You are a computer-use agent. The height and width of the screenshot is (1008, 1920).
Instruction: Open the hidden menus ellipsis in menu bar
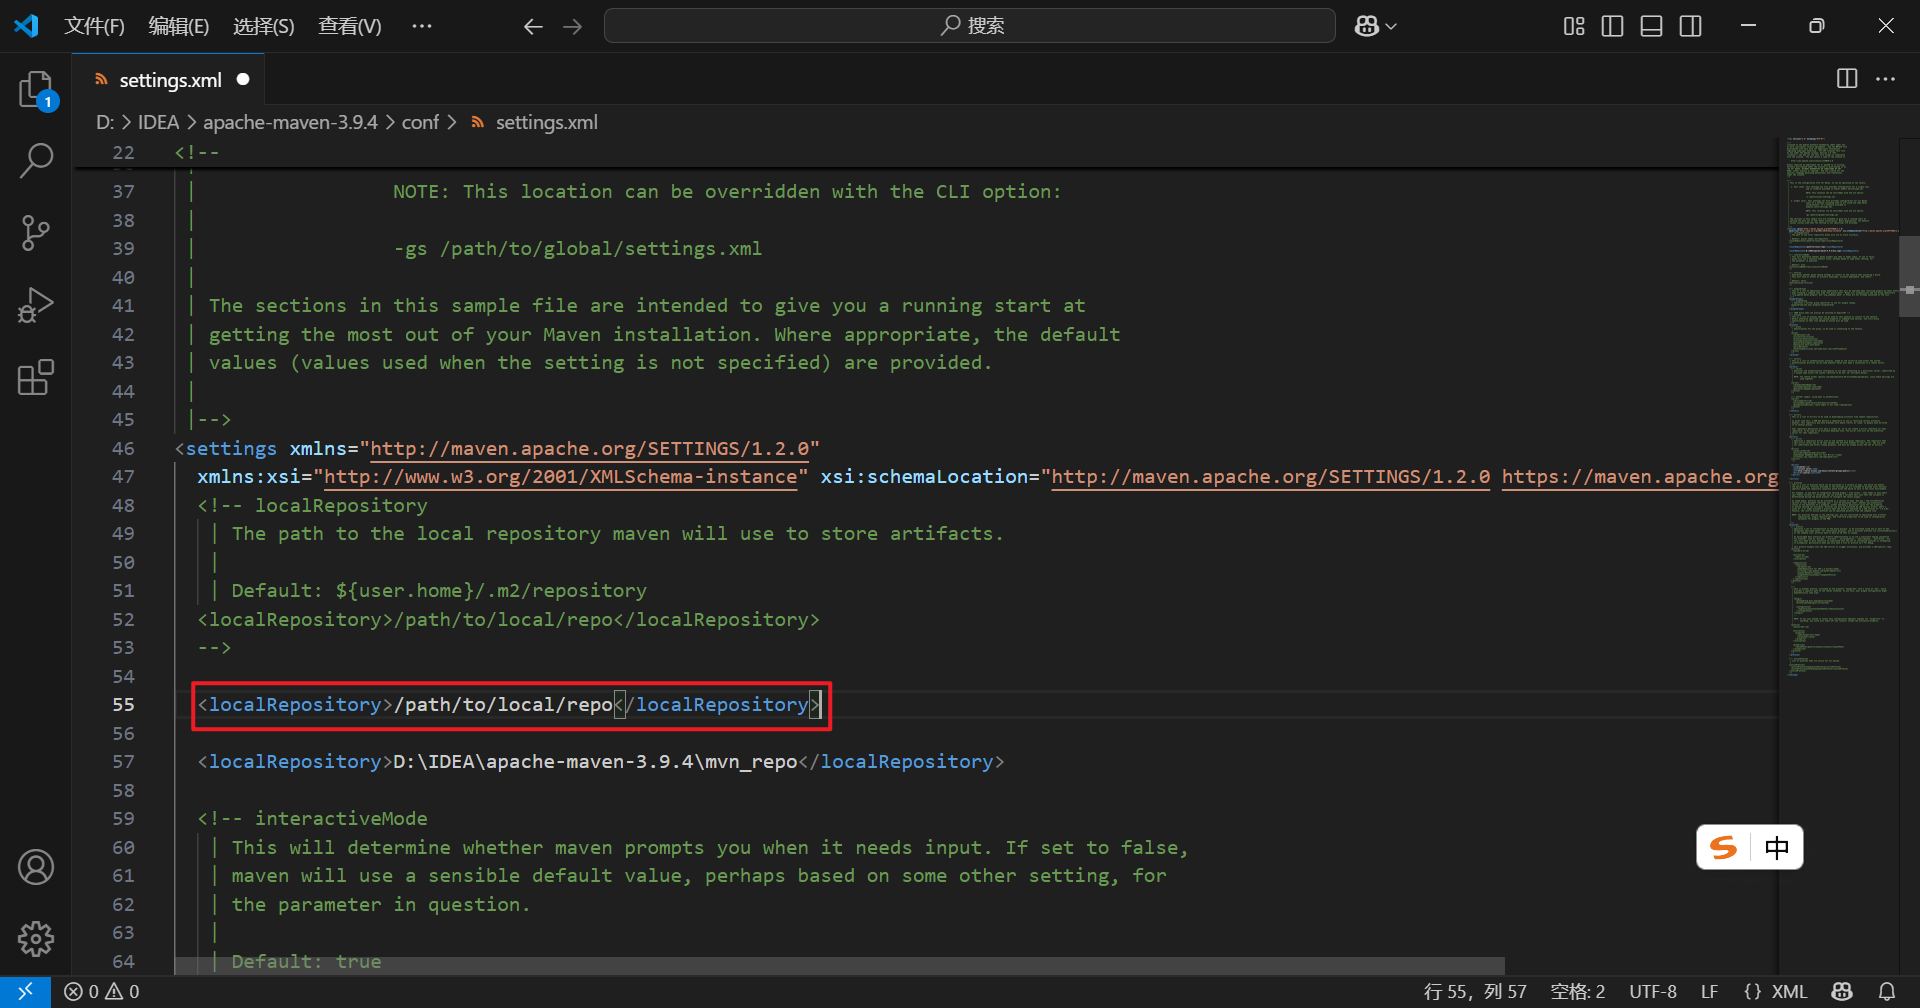point(422,26)
